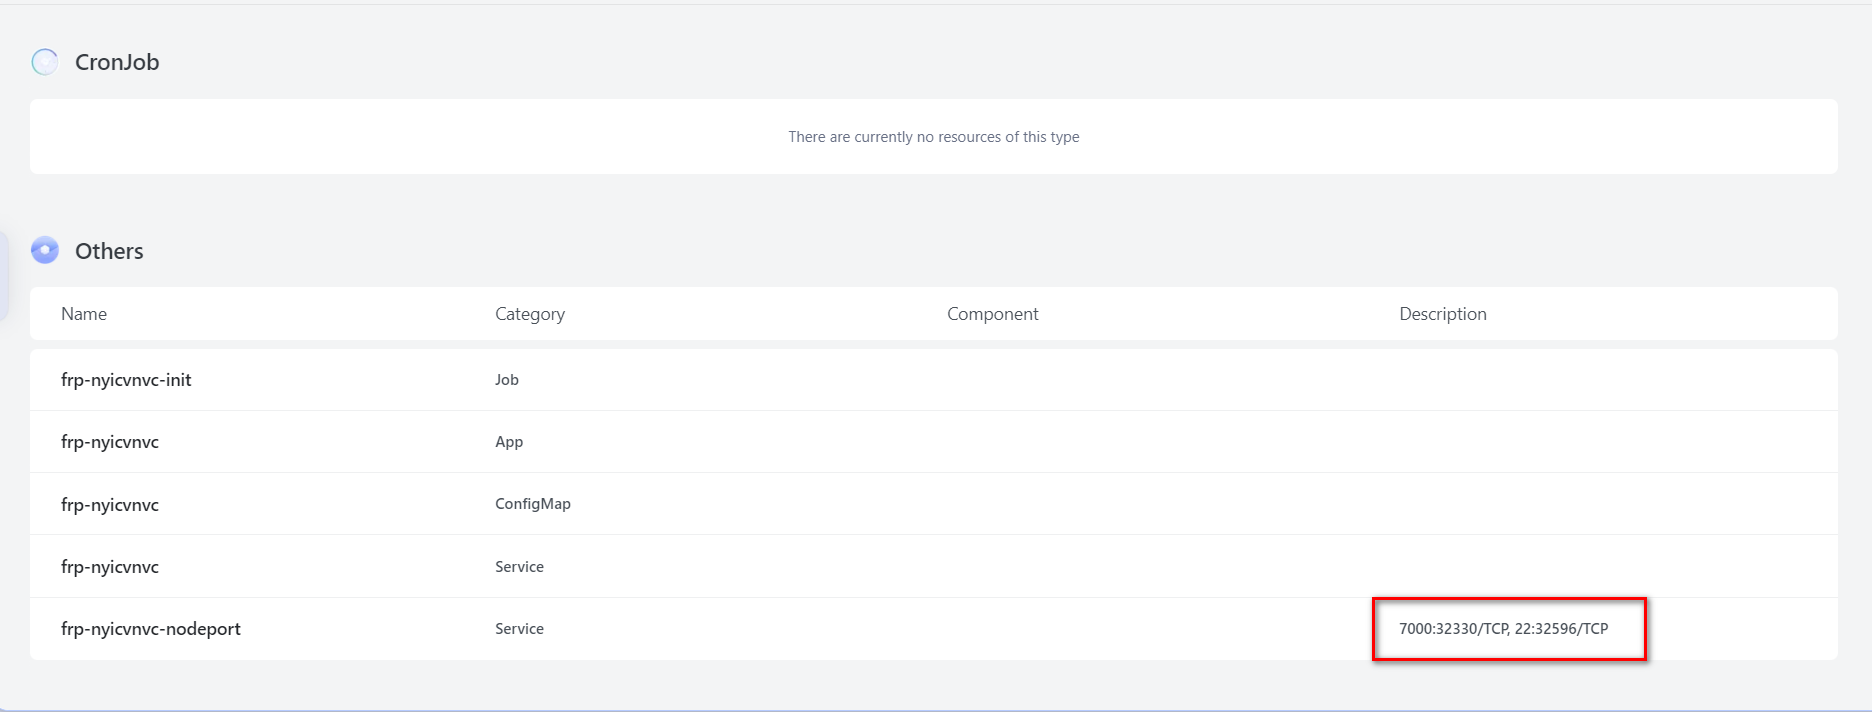Open the frp-nyicvnvc-init resource
This screenshot has height=712, width=1872.
point(126,380)
